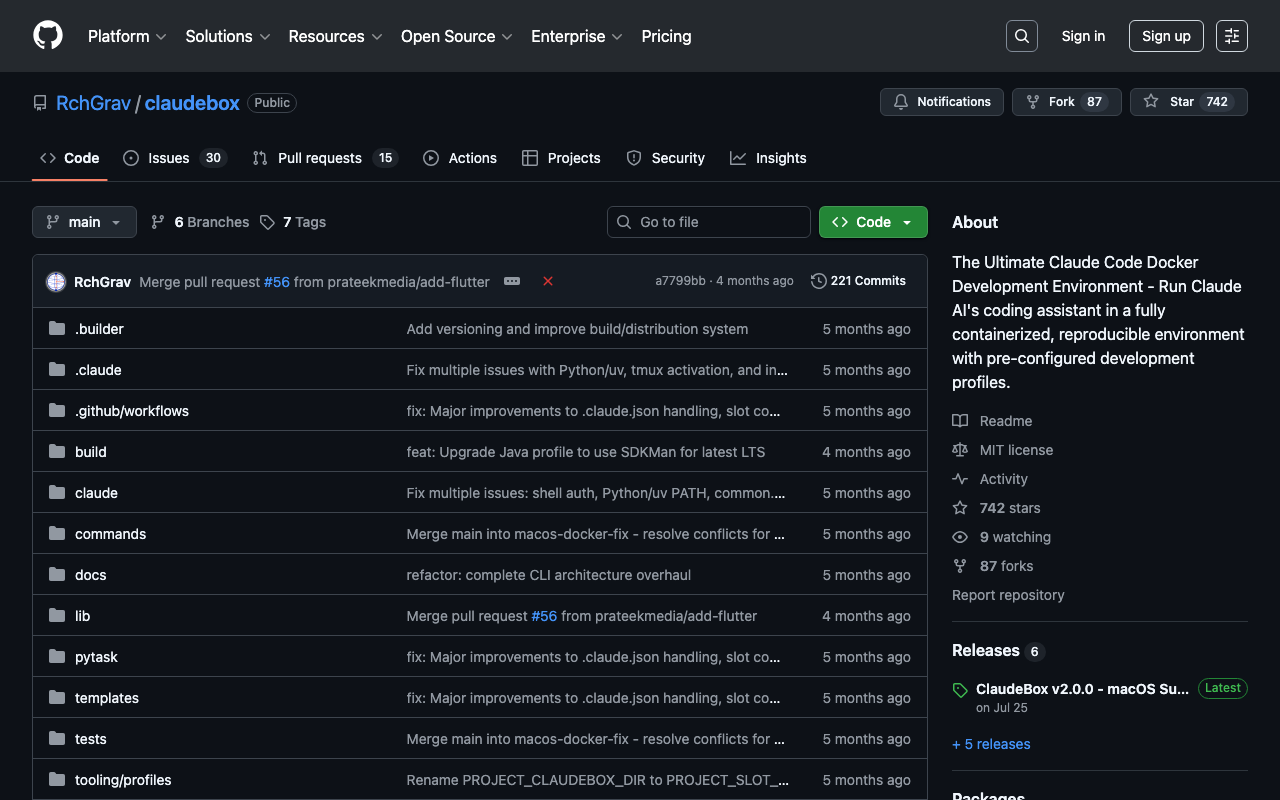Open appearance settings icon in header
Image resolution: width=1280 pixels, height=800 pixels.
(1232, 36)
